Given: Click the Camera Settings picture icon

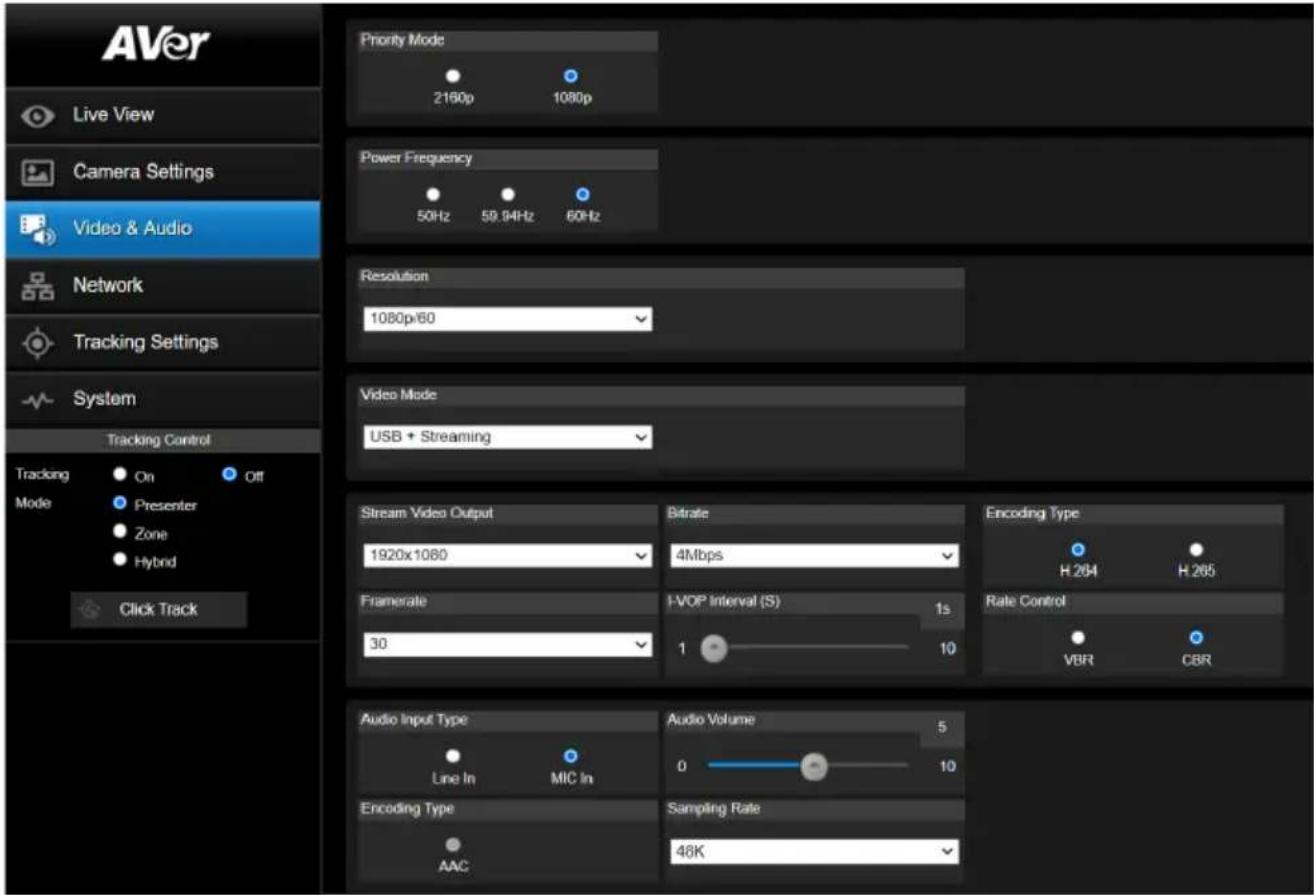Looking at the screenshot, I should point(38,173).
